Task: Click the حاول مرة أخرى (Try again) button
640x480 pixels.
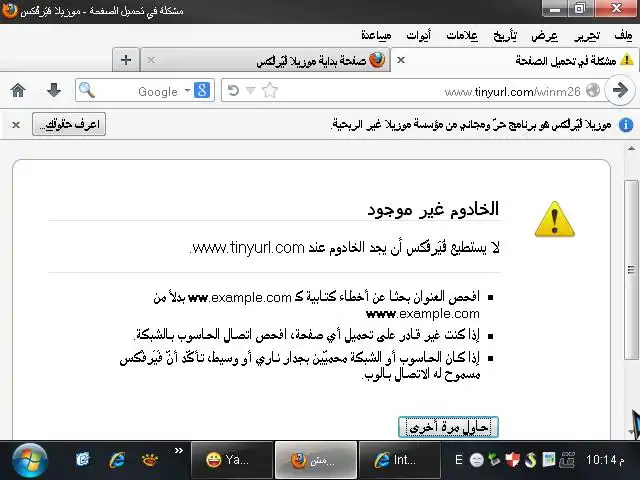Action: (448, 427)
